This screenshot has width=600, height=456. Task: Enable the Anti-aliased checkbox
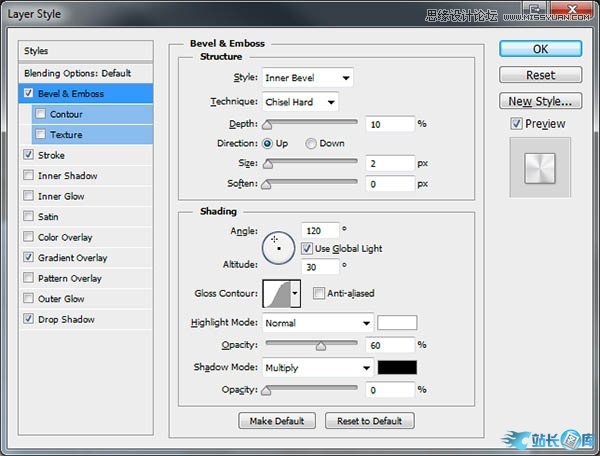[319, 293]
